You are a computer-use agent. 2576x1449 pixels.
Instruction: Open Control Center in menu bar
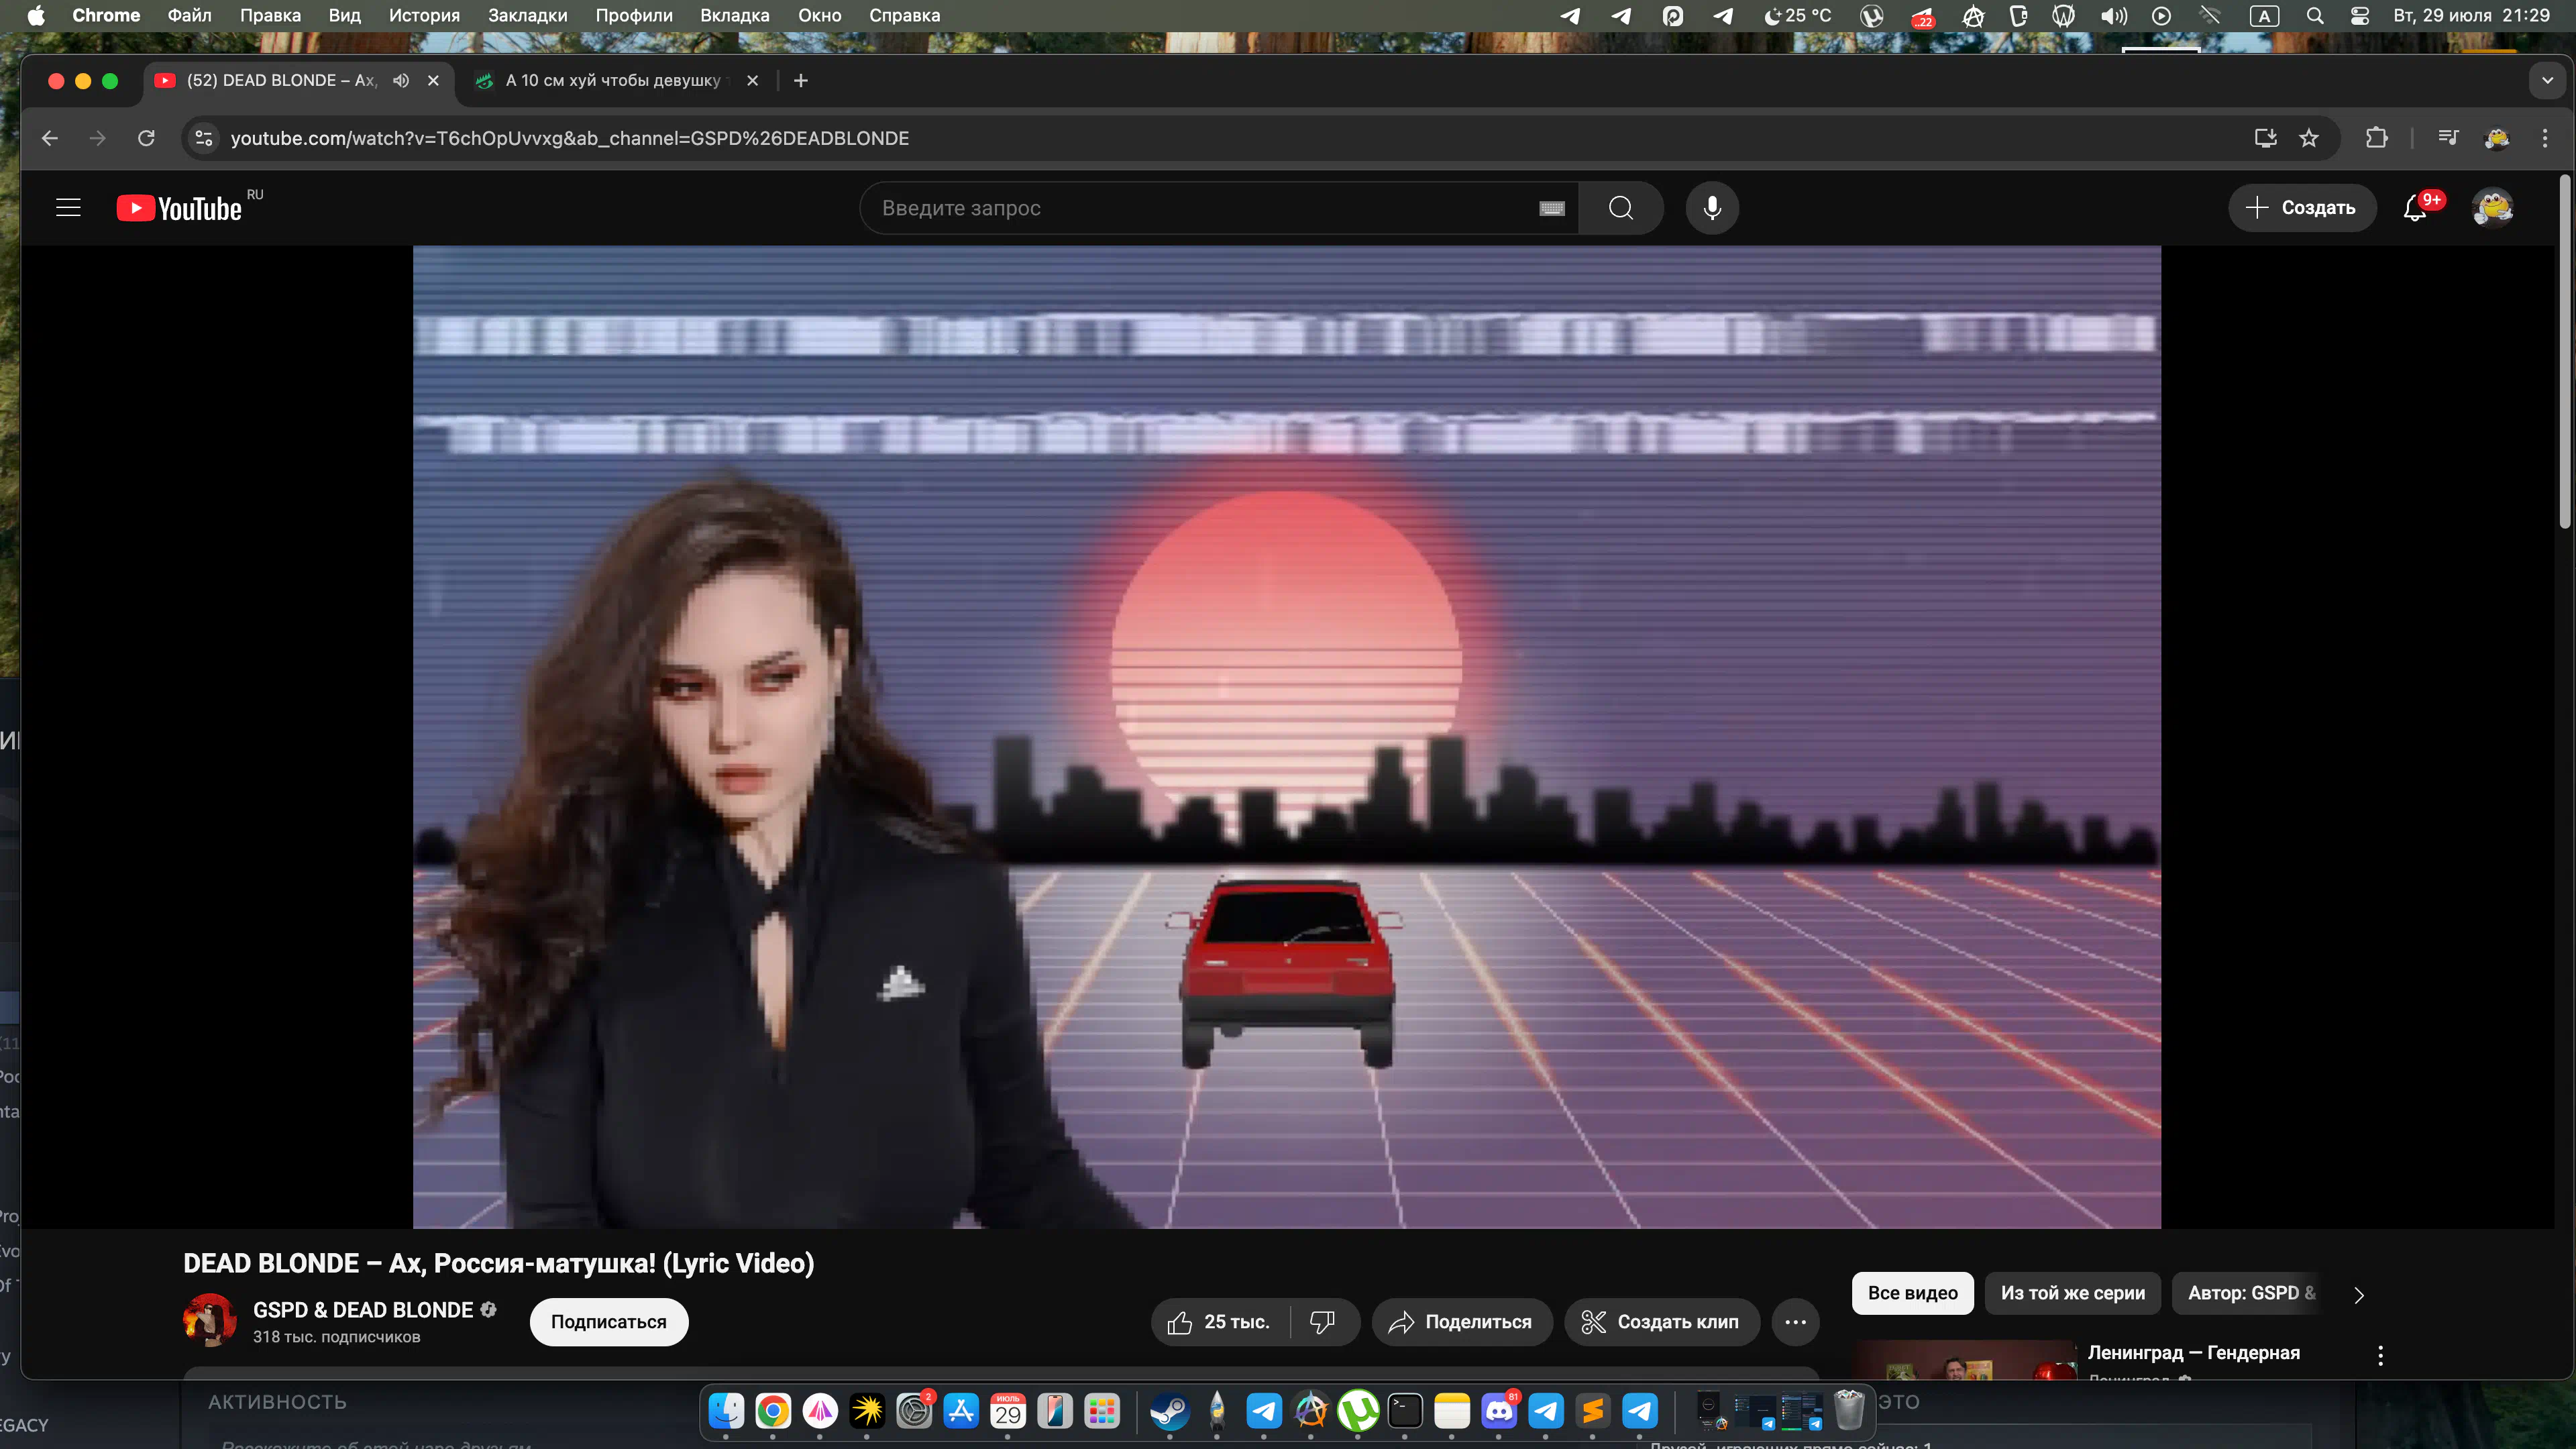(2359, 15)
